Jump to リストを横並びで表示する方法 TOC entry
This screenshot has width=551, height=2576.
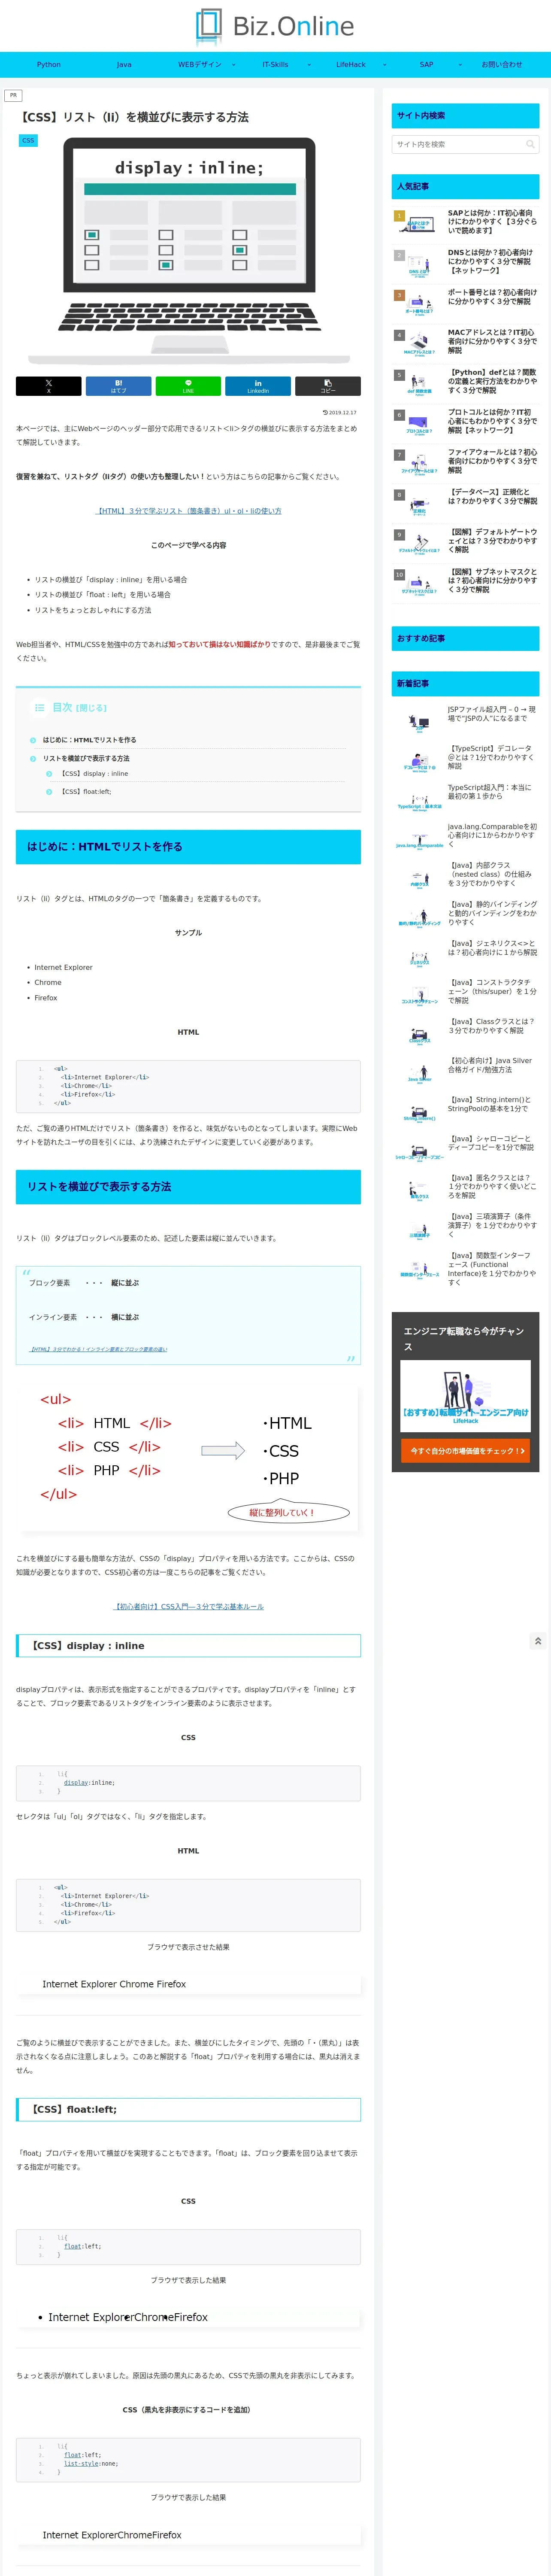click(x=86, y=758)
